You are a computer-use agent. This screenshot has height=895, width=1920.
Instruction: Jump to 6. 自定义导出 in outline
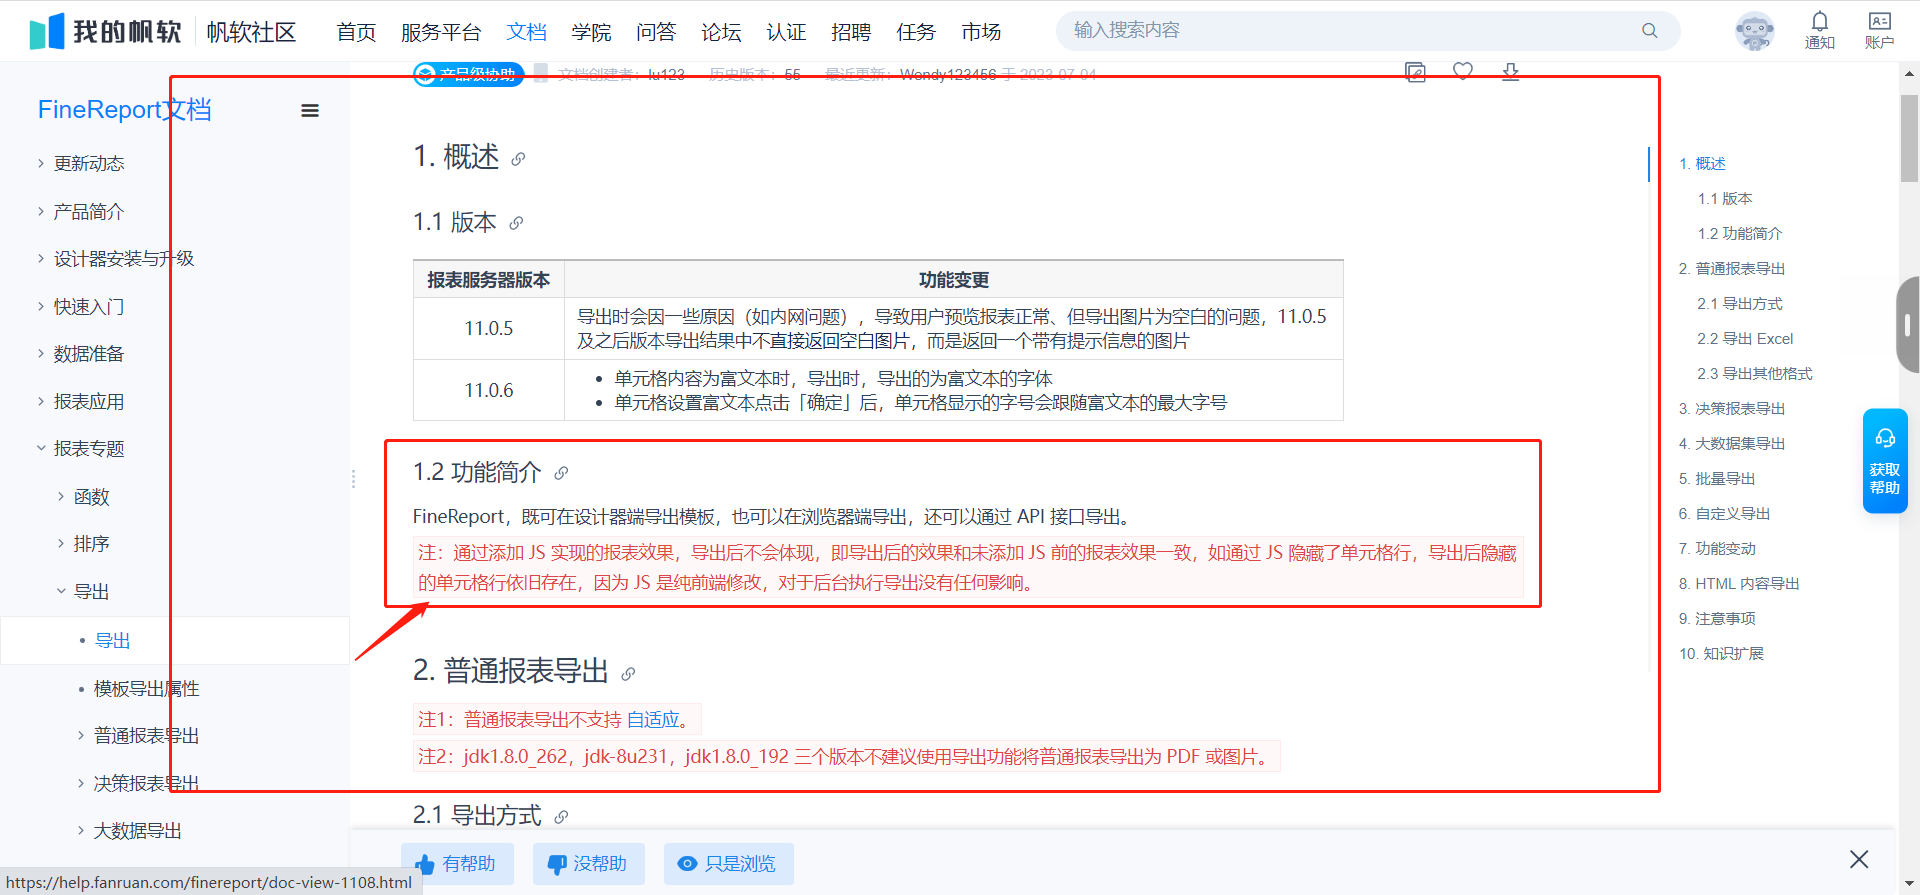pyautogui.click(x=1724, y=514)
